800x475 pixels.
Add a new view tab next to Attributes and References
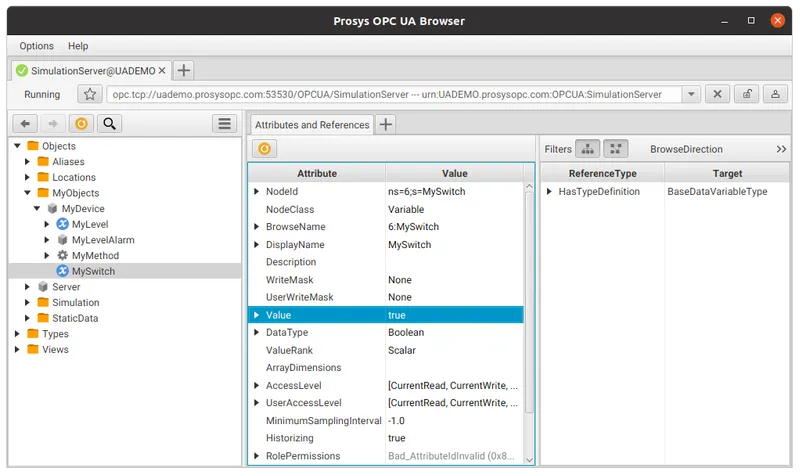(386, 124)
